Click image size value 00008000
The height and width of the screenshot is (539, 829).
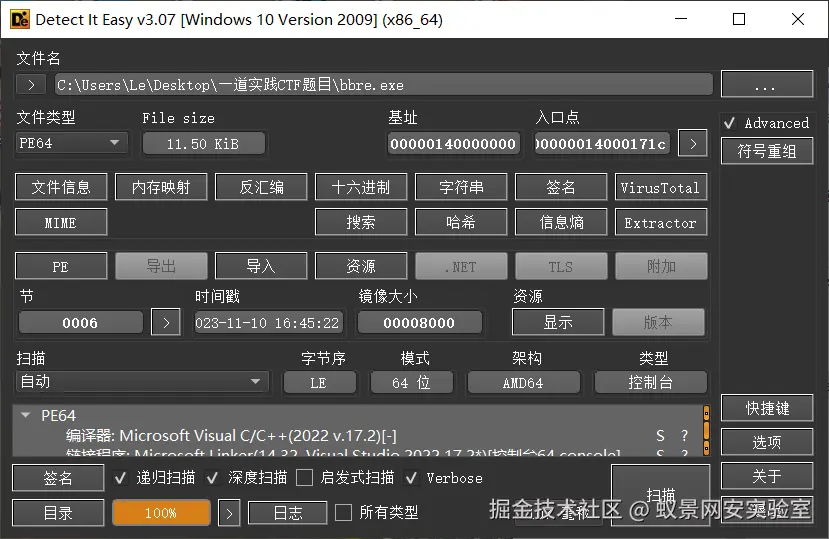click(x=419, y=323)
